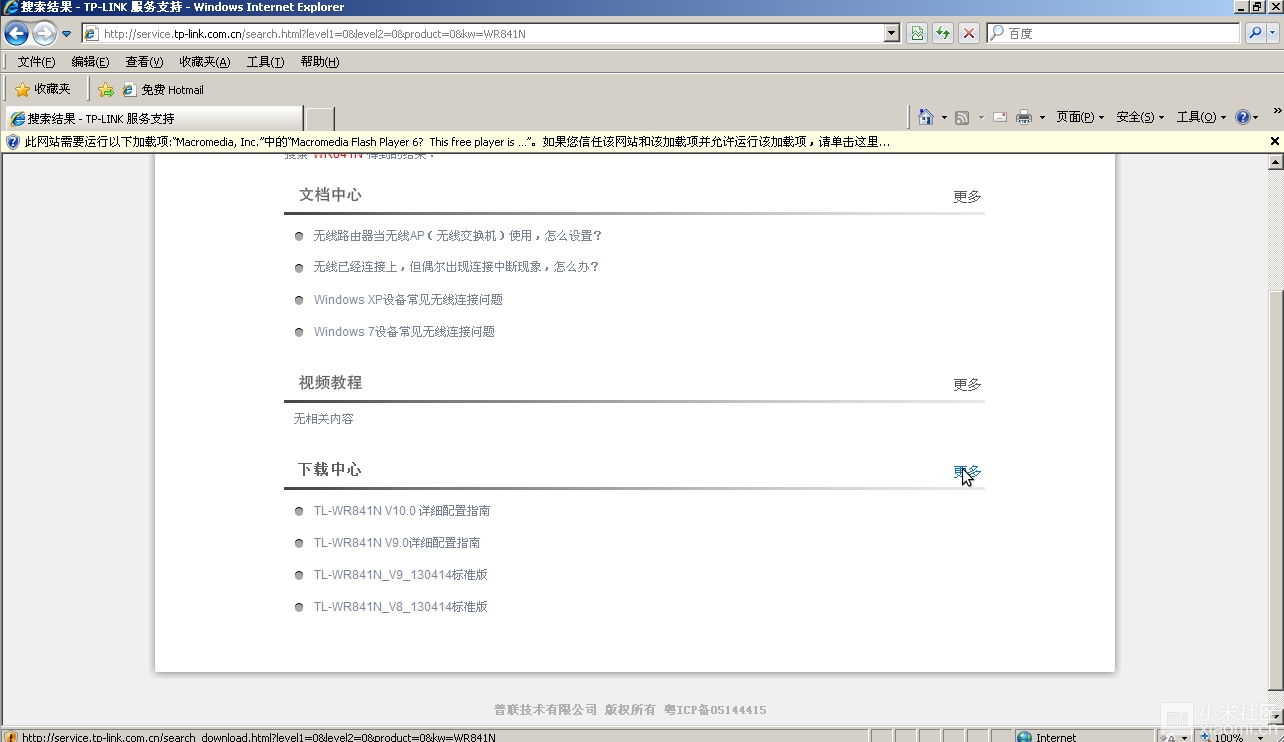
Task: Open the 工具(T) menu in menu bar
Action: [265, 62]
